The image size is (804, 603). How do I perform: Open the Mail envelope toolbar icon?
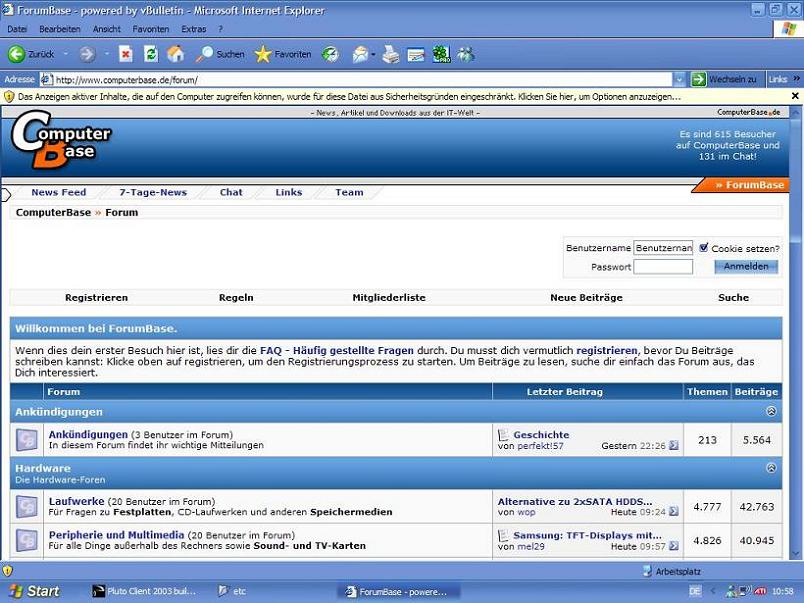pyautogui.click(x=360, y=54)
